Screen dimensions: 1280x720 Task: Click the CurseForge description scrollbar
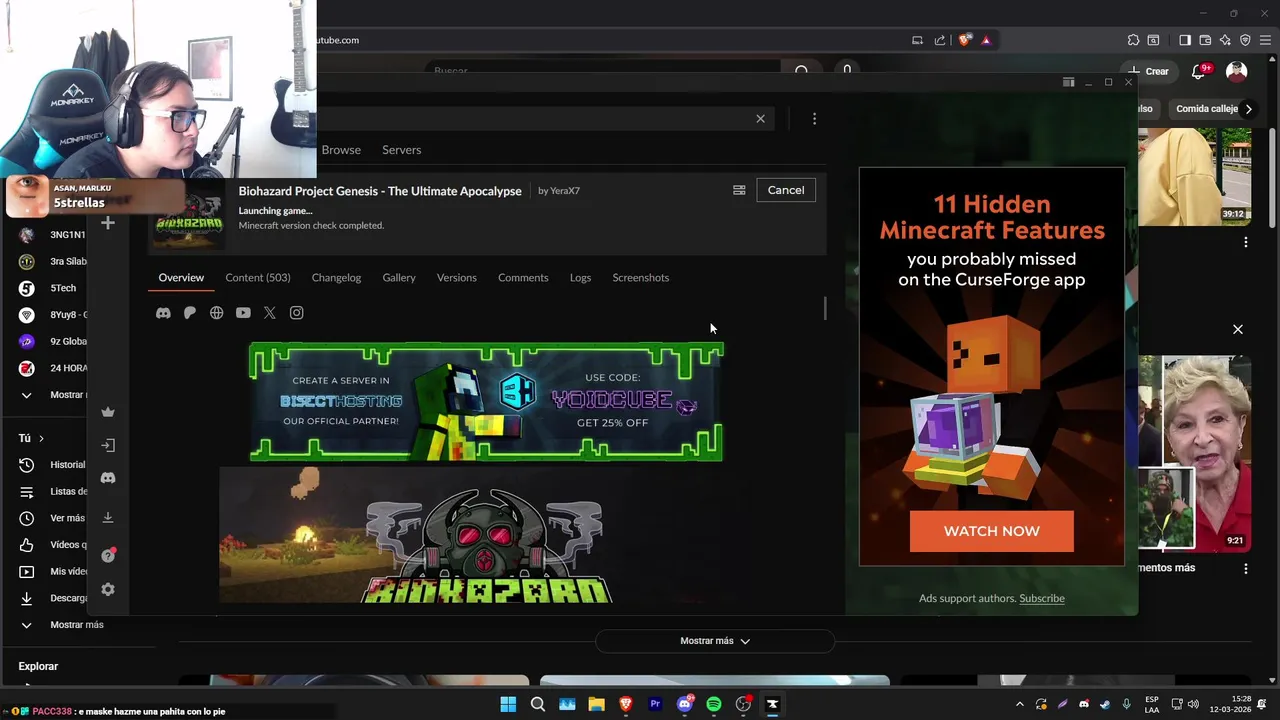(825, 308)
